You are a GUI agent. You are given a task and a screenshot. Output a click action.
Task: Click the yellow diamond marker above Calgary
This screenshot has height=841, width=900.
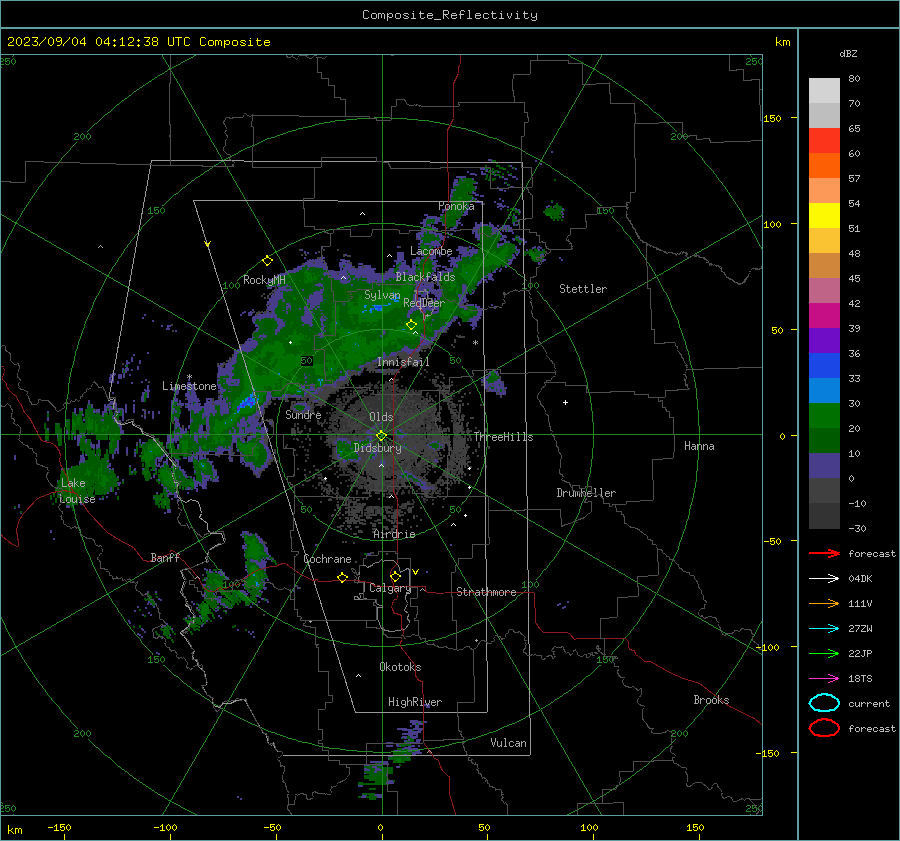pyautogui.click(x=395, y=576)
